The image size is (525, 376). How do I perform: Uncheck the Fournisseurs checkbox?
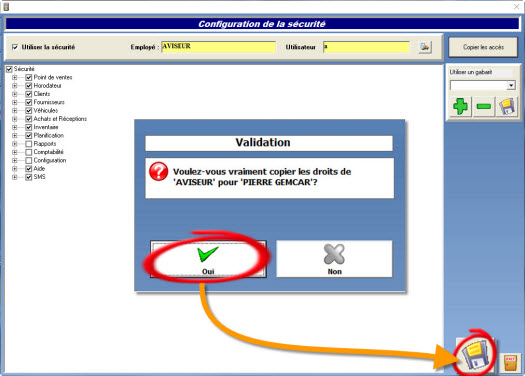(29, 102)
